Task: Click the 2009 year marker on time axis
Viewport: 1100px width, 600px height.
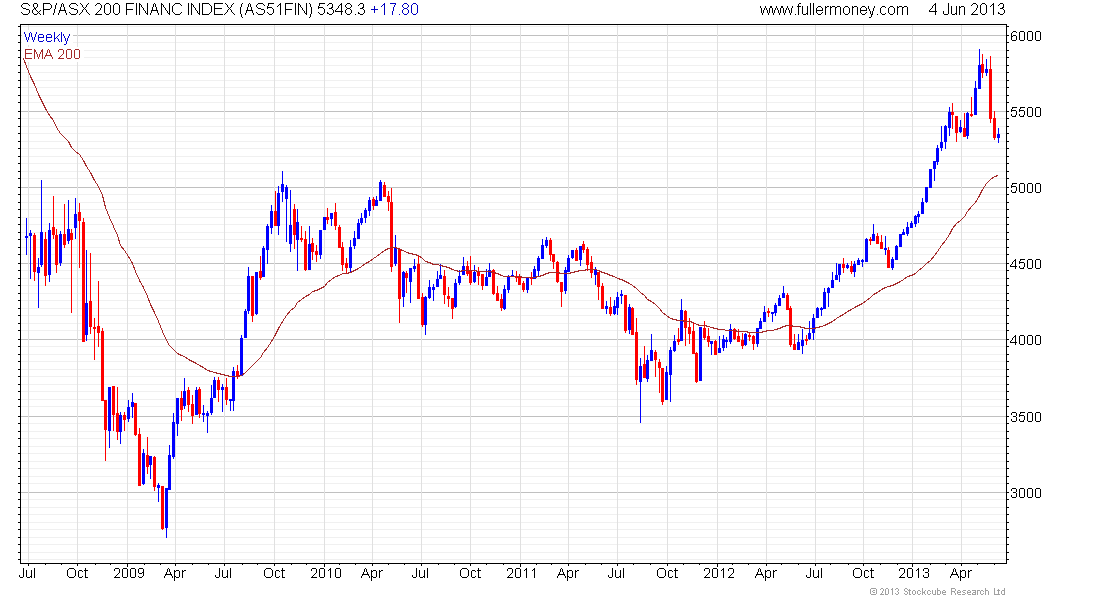Action: [x=128, y=573]
